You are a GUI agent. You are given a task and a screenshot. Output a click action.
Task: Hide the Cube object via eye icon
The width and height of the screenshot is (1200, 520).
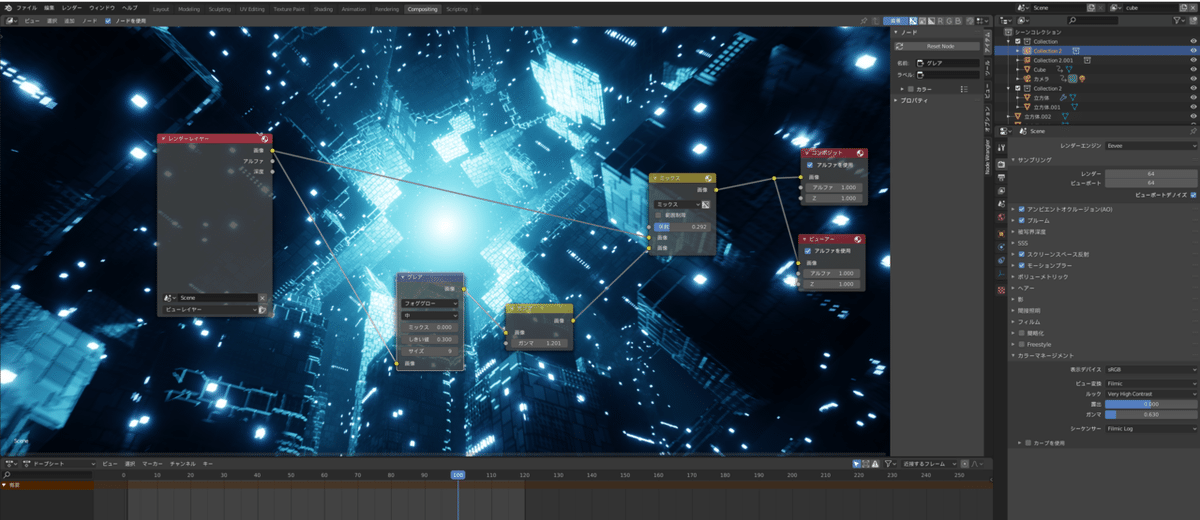click(x=1193, y=69)
